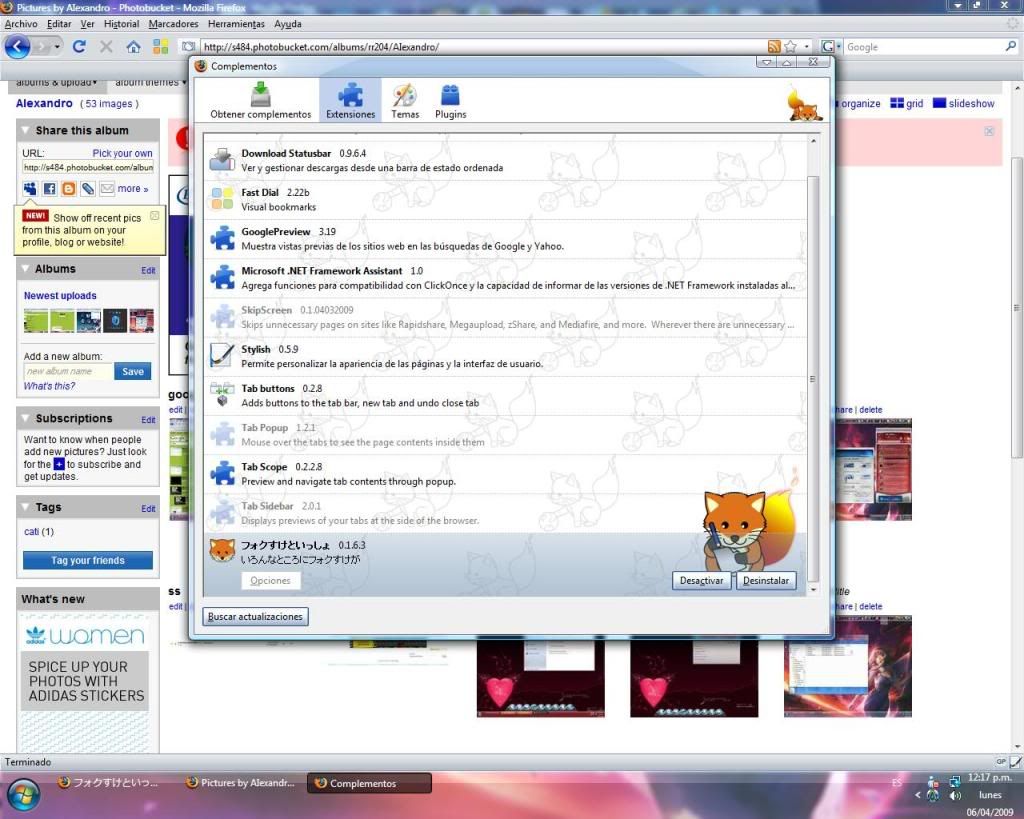Select the GooglePreview extension puzzle icon
This screenshot has height=819, width=1024.
(x=222, y=238)
